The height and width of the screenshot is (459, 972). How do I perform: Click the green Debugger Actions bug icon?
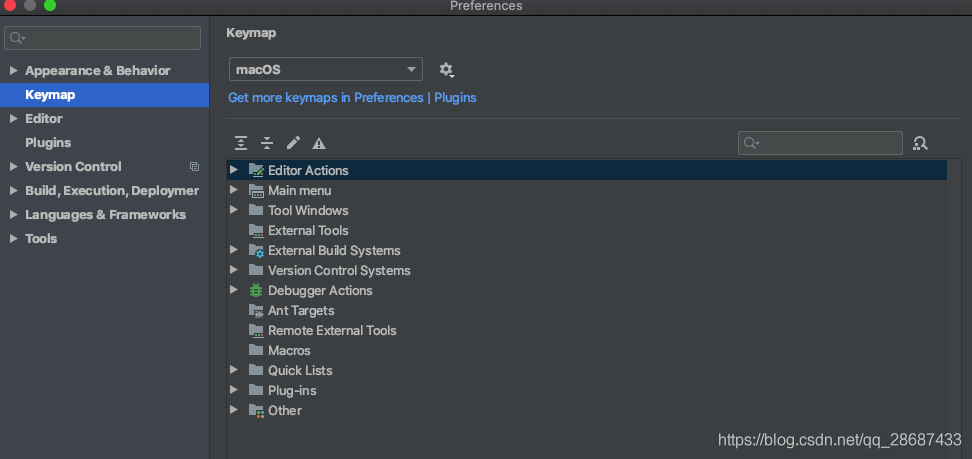[x=256, y=290]
